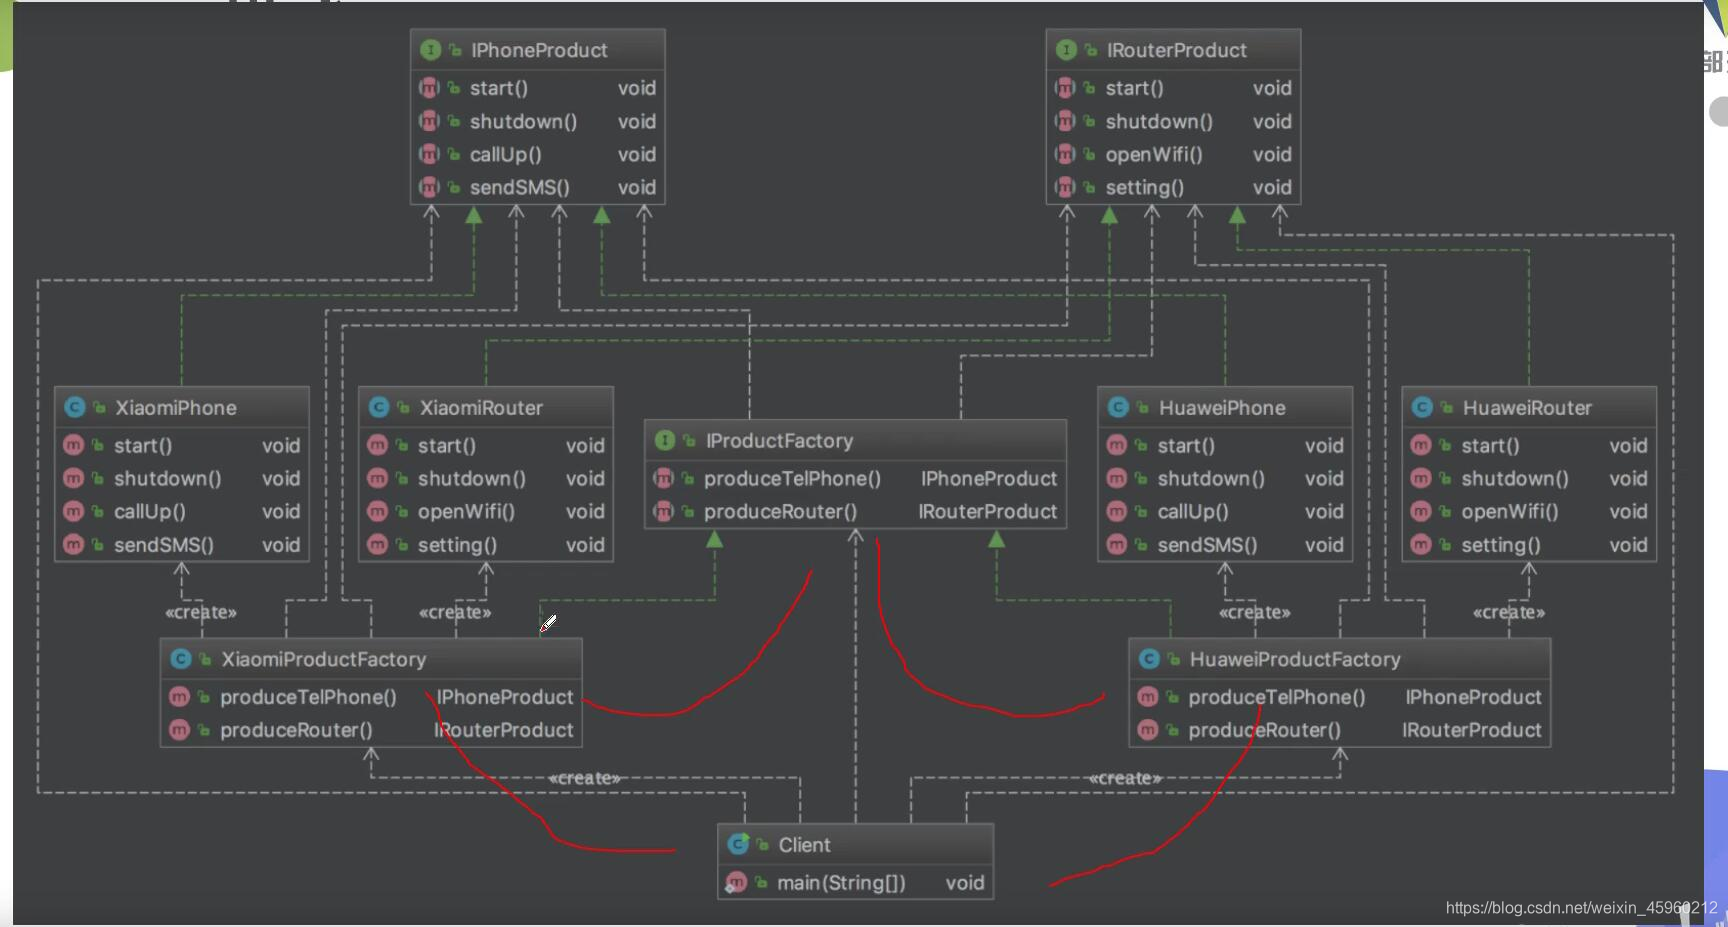Click setting() in HuaweiRouter
The height and width of the screenshot is (927, 1728).
tap(1500, 545)
